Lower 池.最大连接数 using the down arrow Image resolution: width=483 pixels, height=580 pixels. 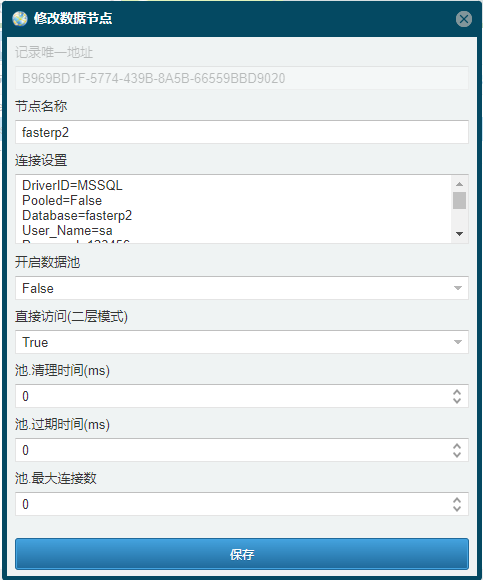(457, 509)
